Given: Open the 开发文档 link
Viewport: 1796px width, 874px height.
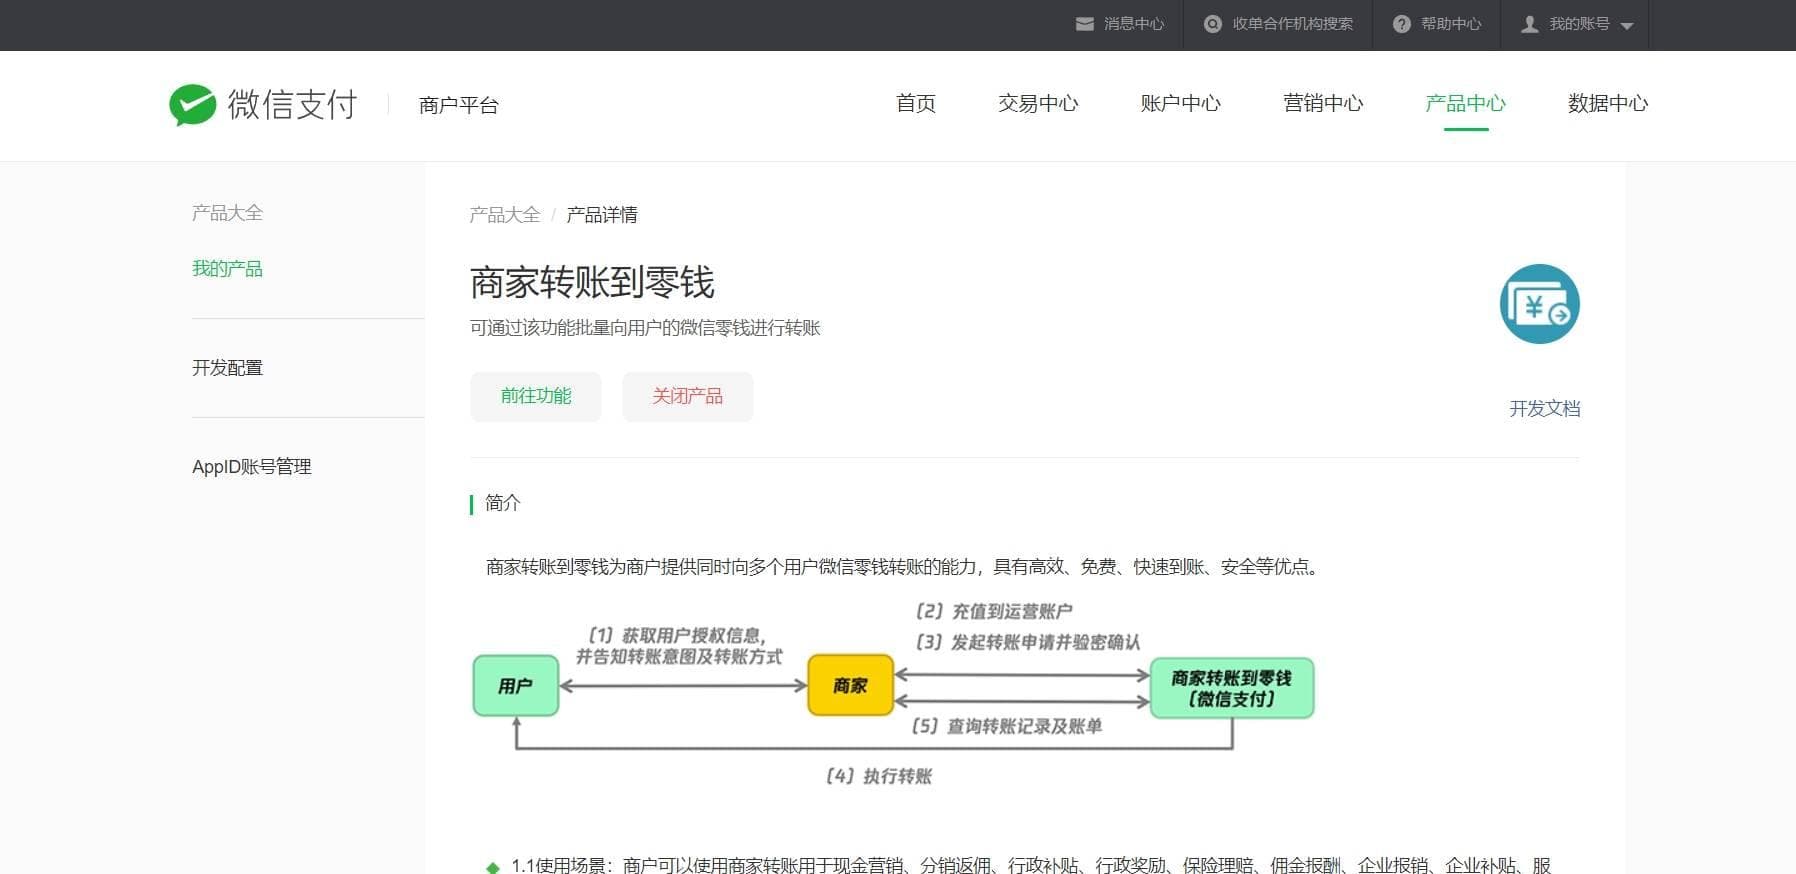Looking at the screenshot, I should [x=1545, y=409].
